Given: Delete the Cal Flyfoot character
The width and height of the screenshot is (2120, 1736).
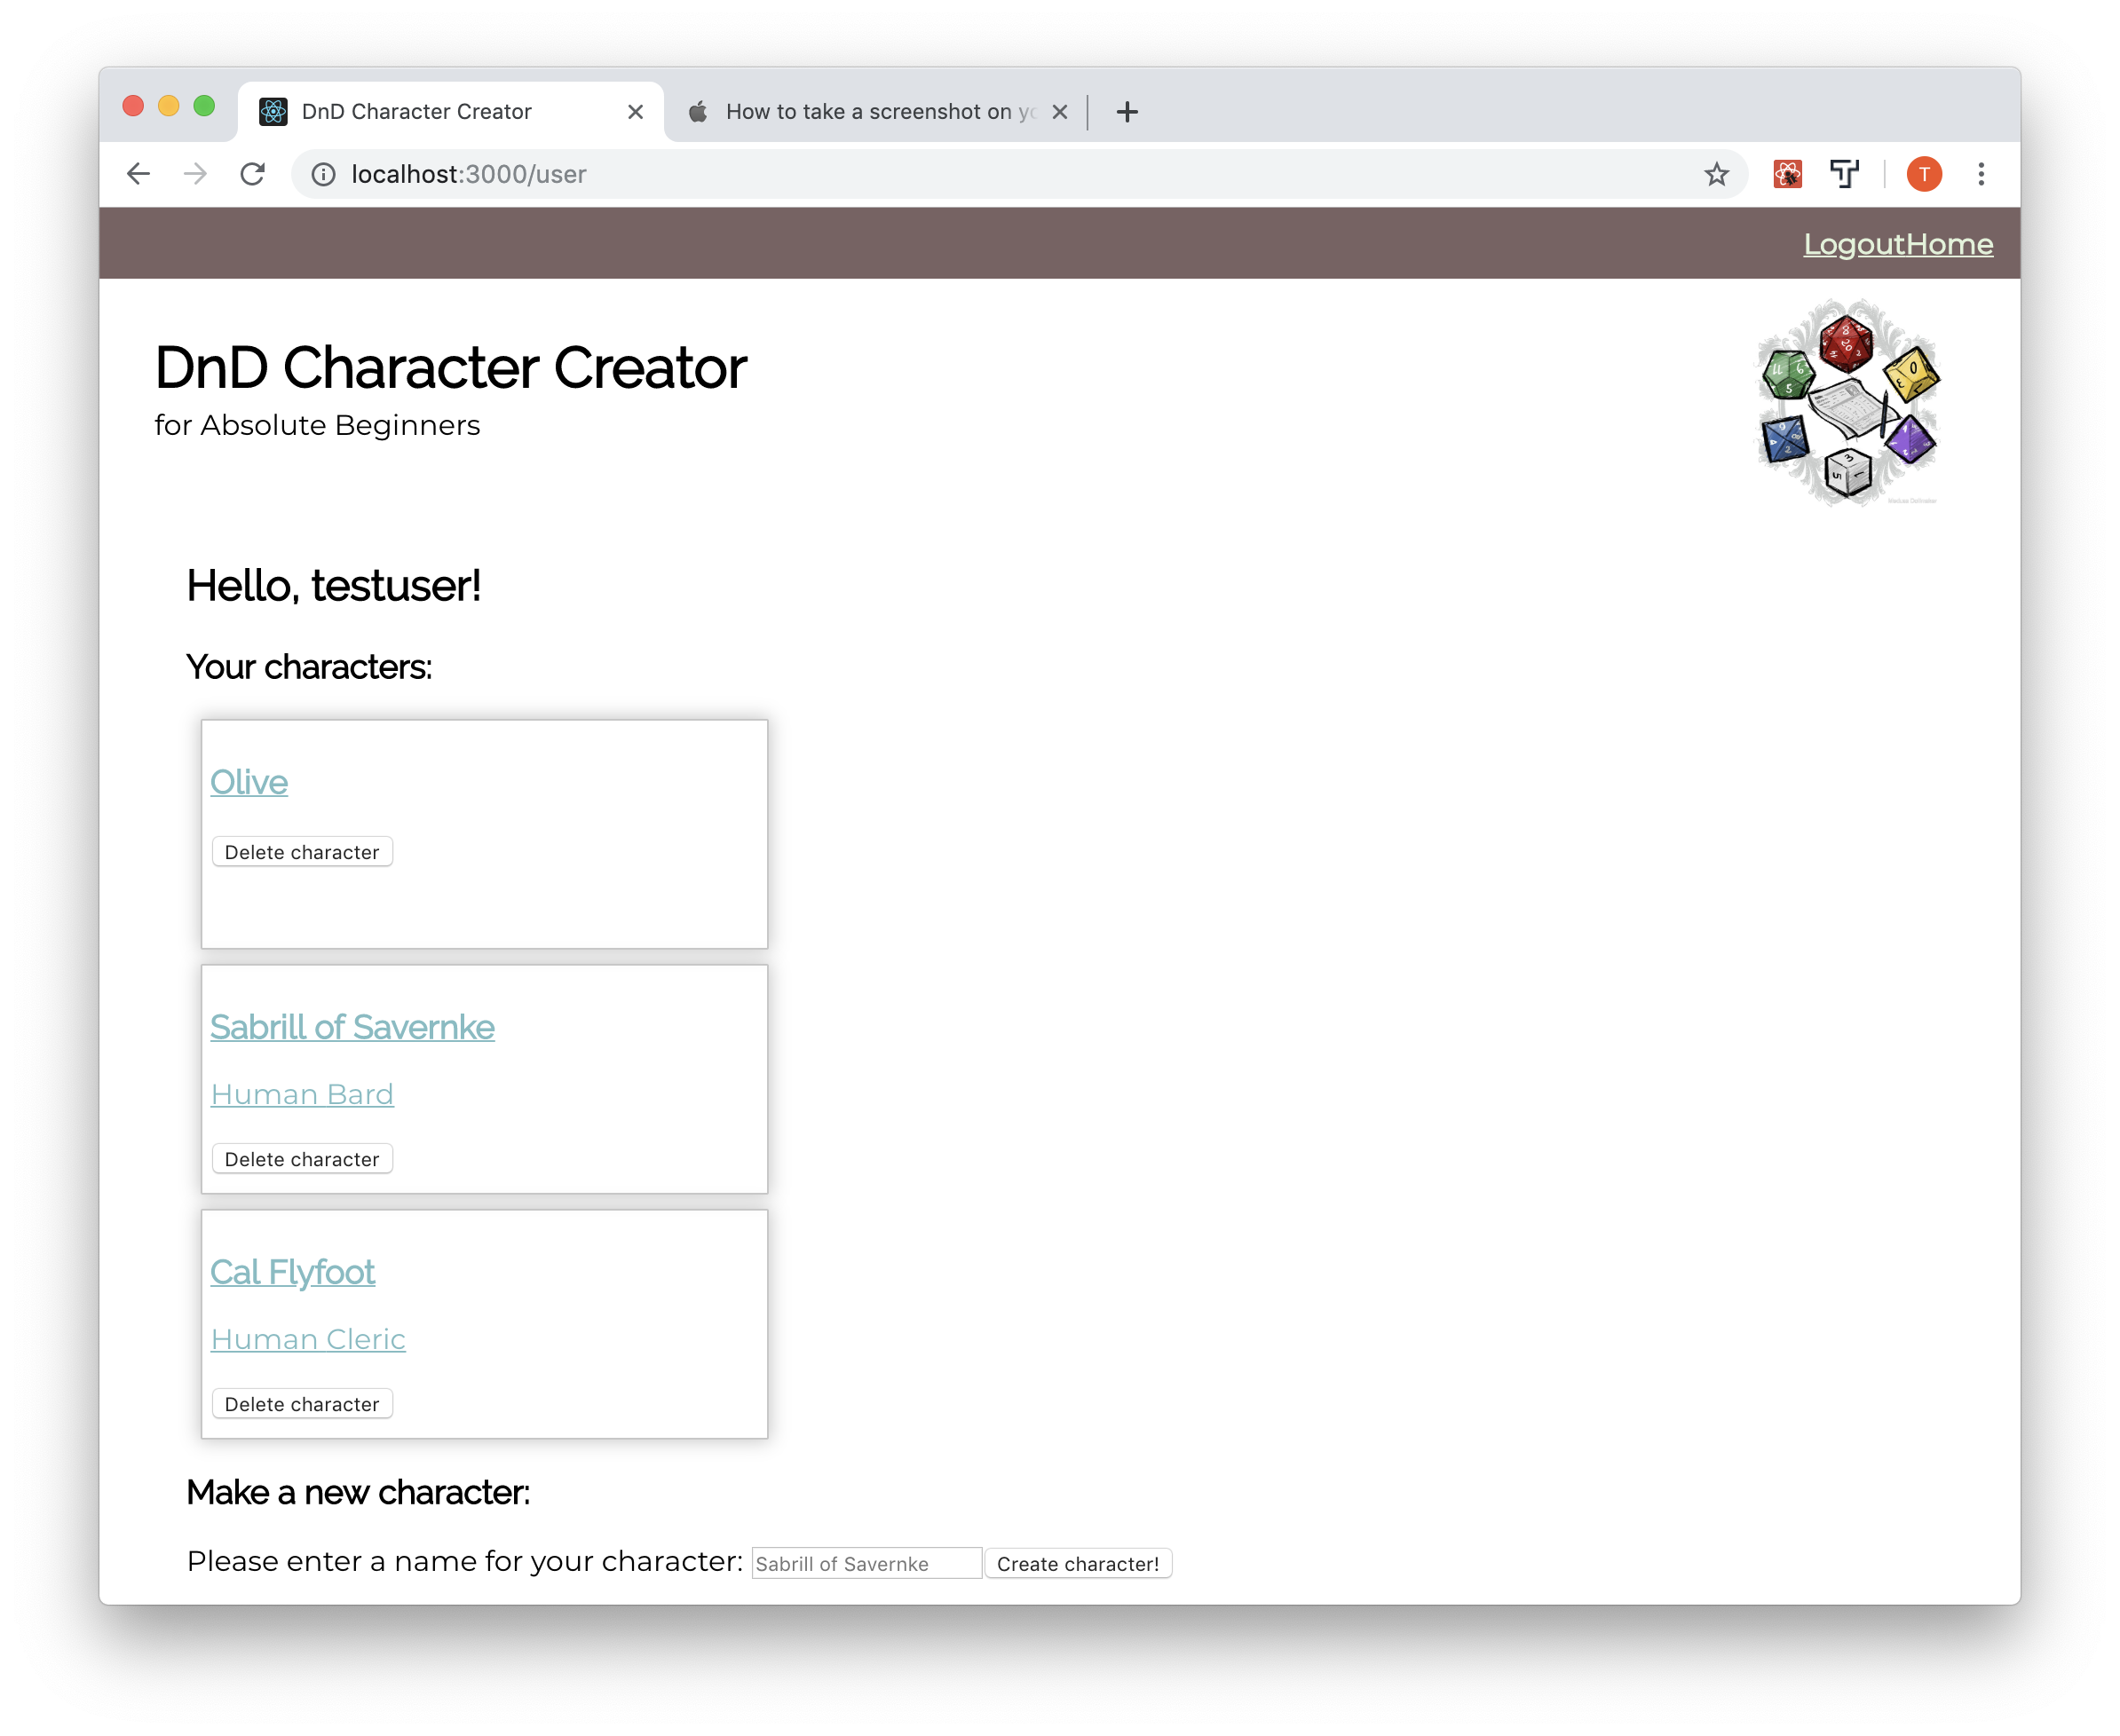Looking at the screenshot, I should click(x=302, y=1404).
